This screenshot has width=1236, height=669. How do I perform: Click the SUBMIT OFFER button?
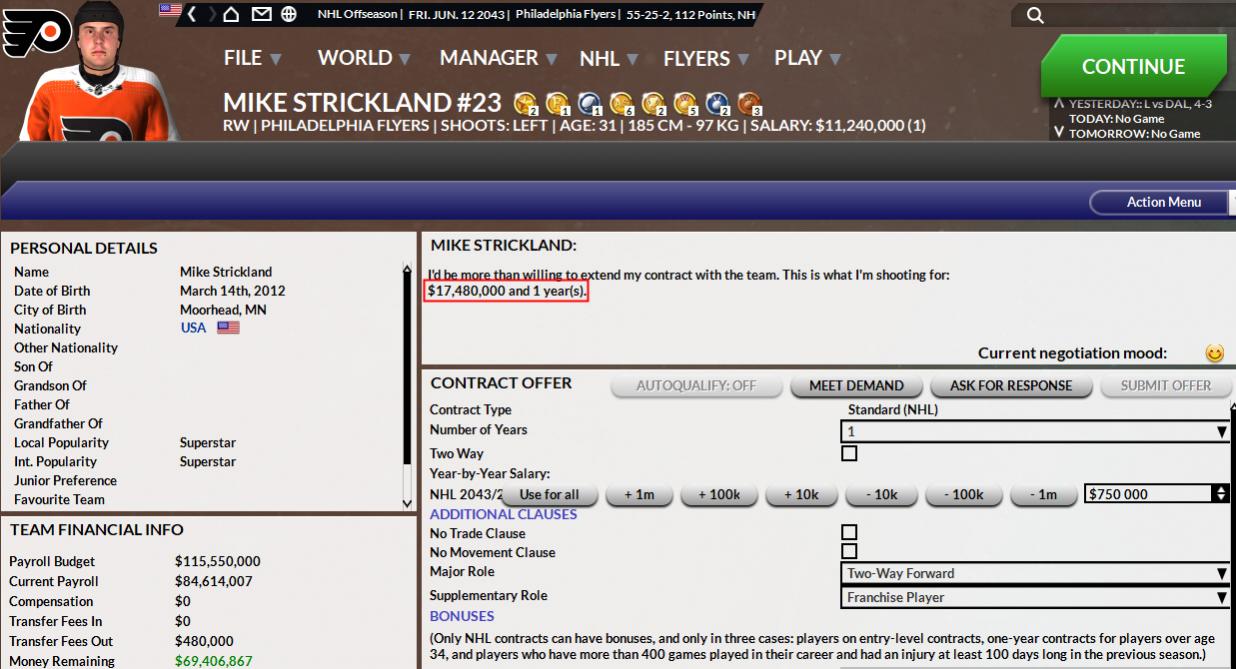1165,385
